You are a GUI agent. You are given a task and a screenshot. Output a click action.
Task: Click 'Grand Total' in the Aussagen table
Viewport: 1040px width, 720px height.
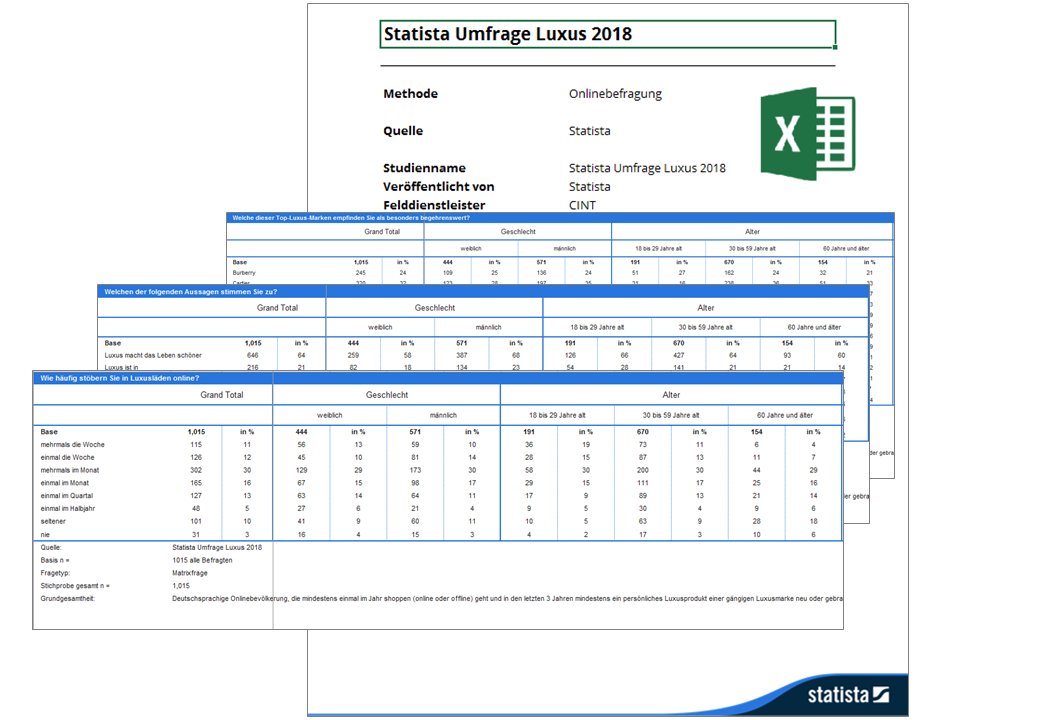click(277, 308)
